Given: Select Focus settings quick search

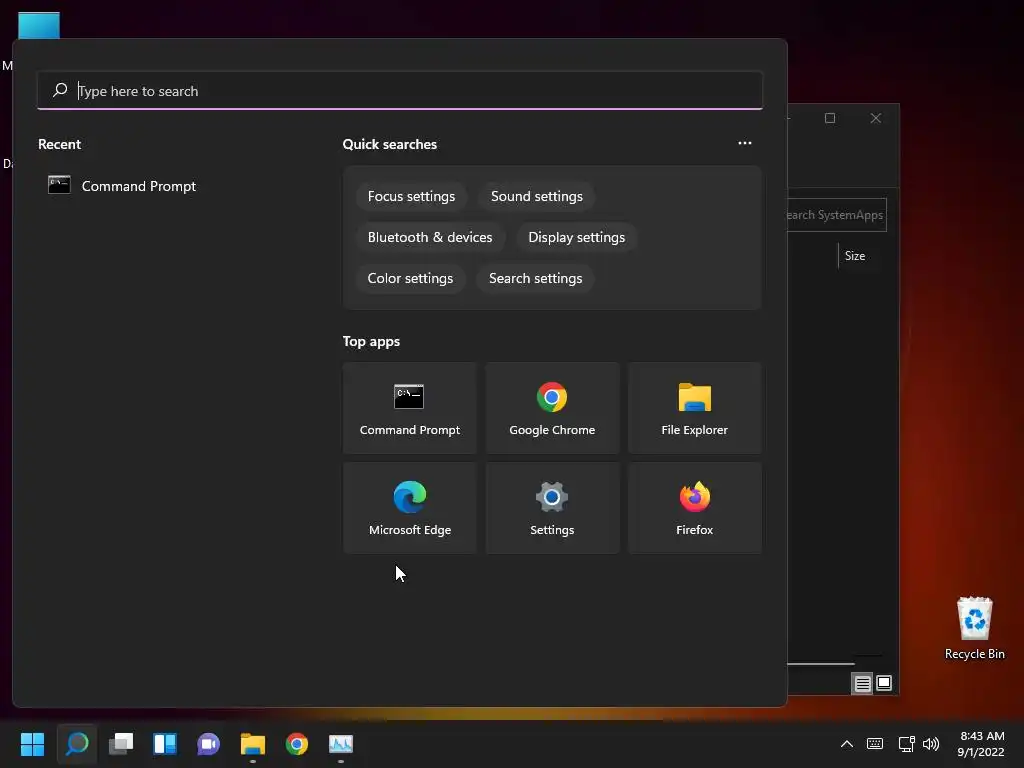Looking at the screenshot, I should tap(411, 197).
